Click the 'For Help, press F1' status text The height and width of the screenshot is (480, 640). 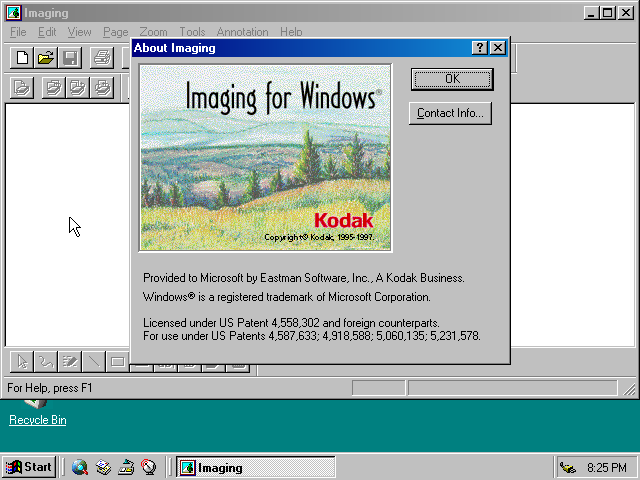50,388
